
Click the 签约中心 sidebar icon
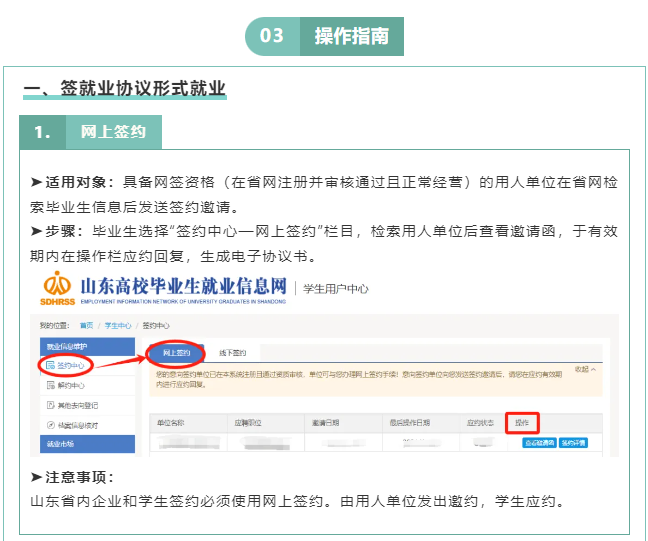click(50, 365)
